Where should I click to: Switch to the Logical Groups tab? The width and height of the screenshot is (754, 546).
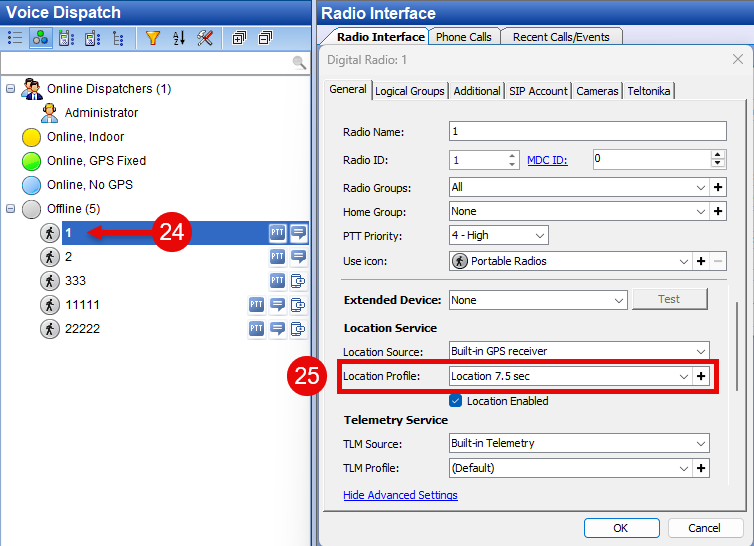coord(410,91)
